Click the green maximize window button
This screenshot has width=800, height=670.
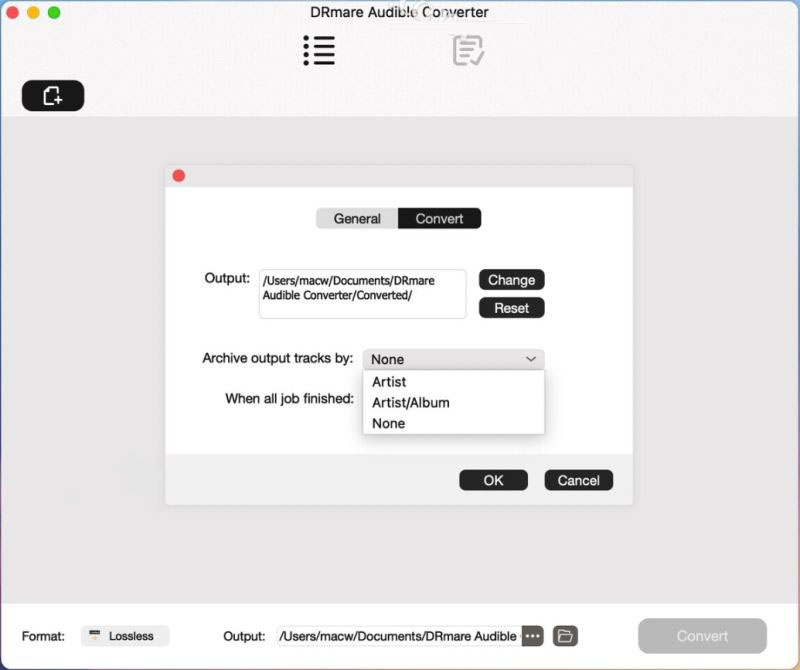[x=54, y=13]
